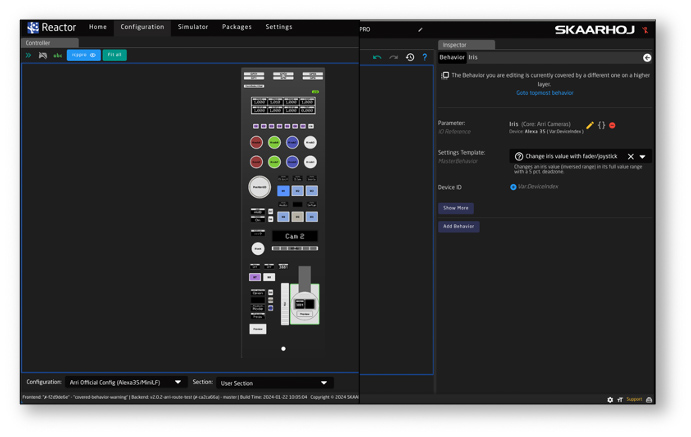Click the segmented bar below the Cam 2 display
The image size is (691, 437).
tap(295, 248)
